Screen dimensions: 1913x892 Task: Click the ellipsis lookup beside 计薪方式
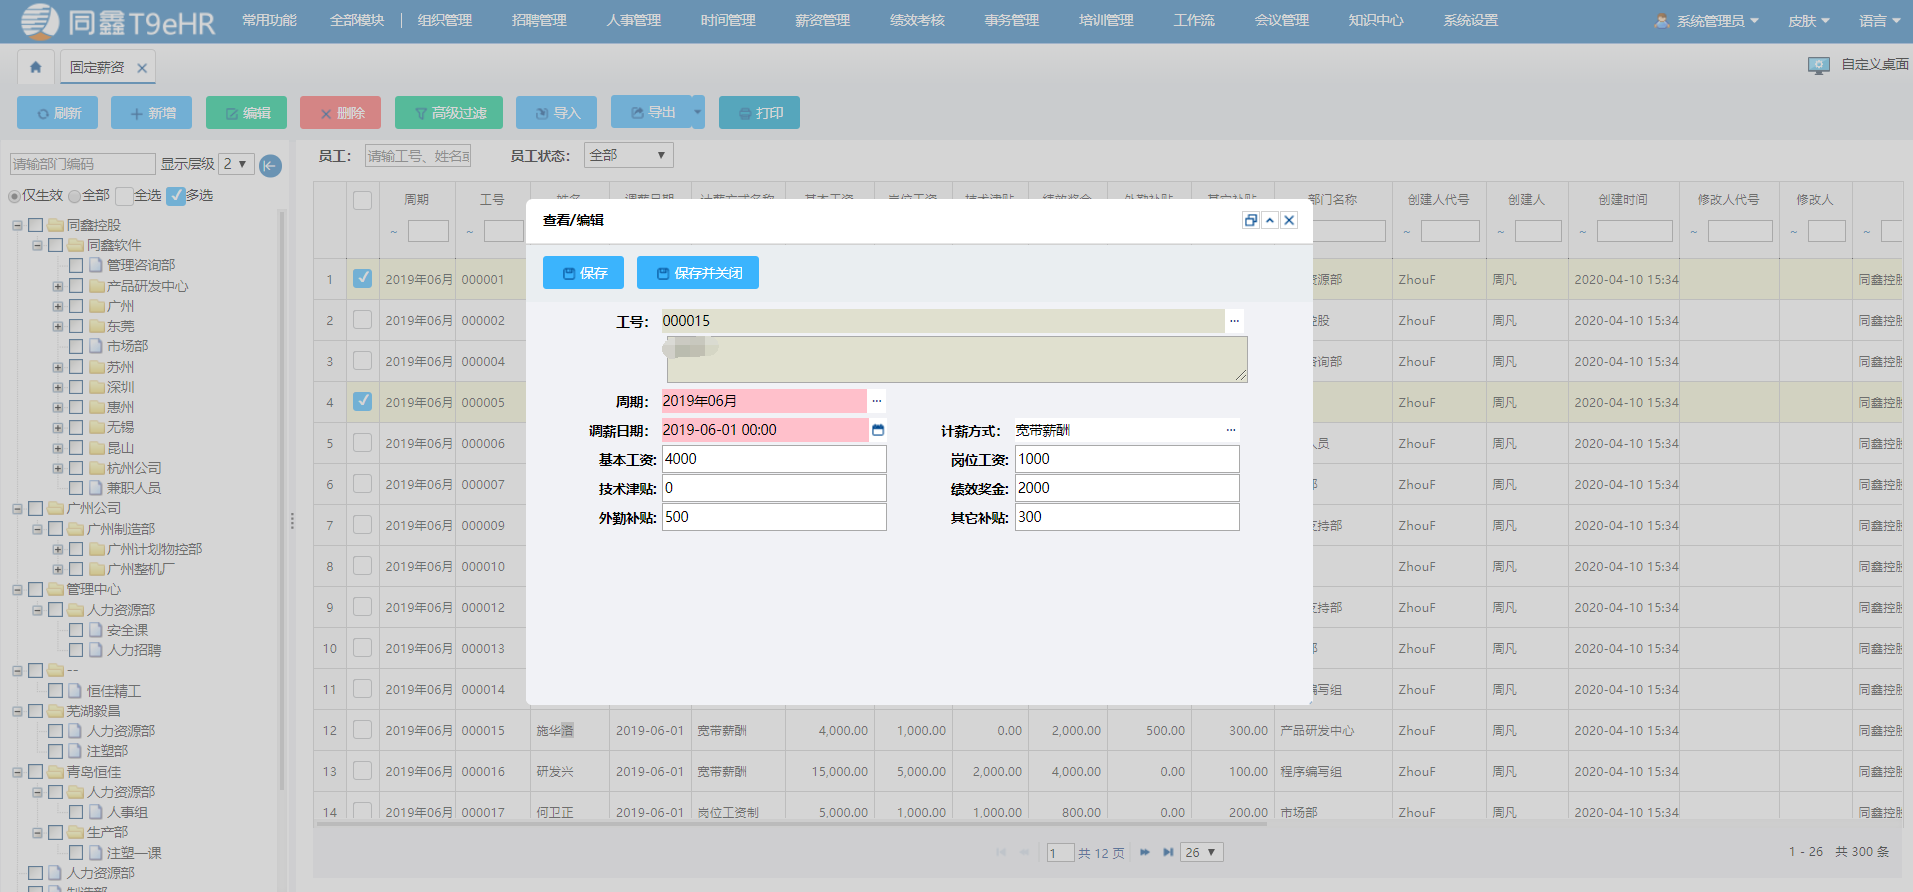click(x=1230, y=430)
